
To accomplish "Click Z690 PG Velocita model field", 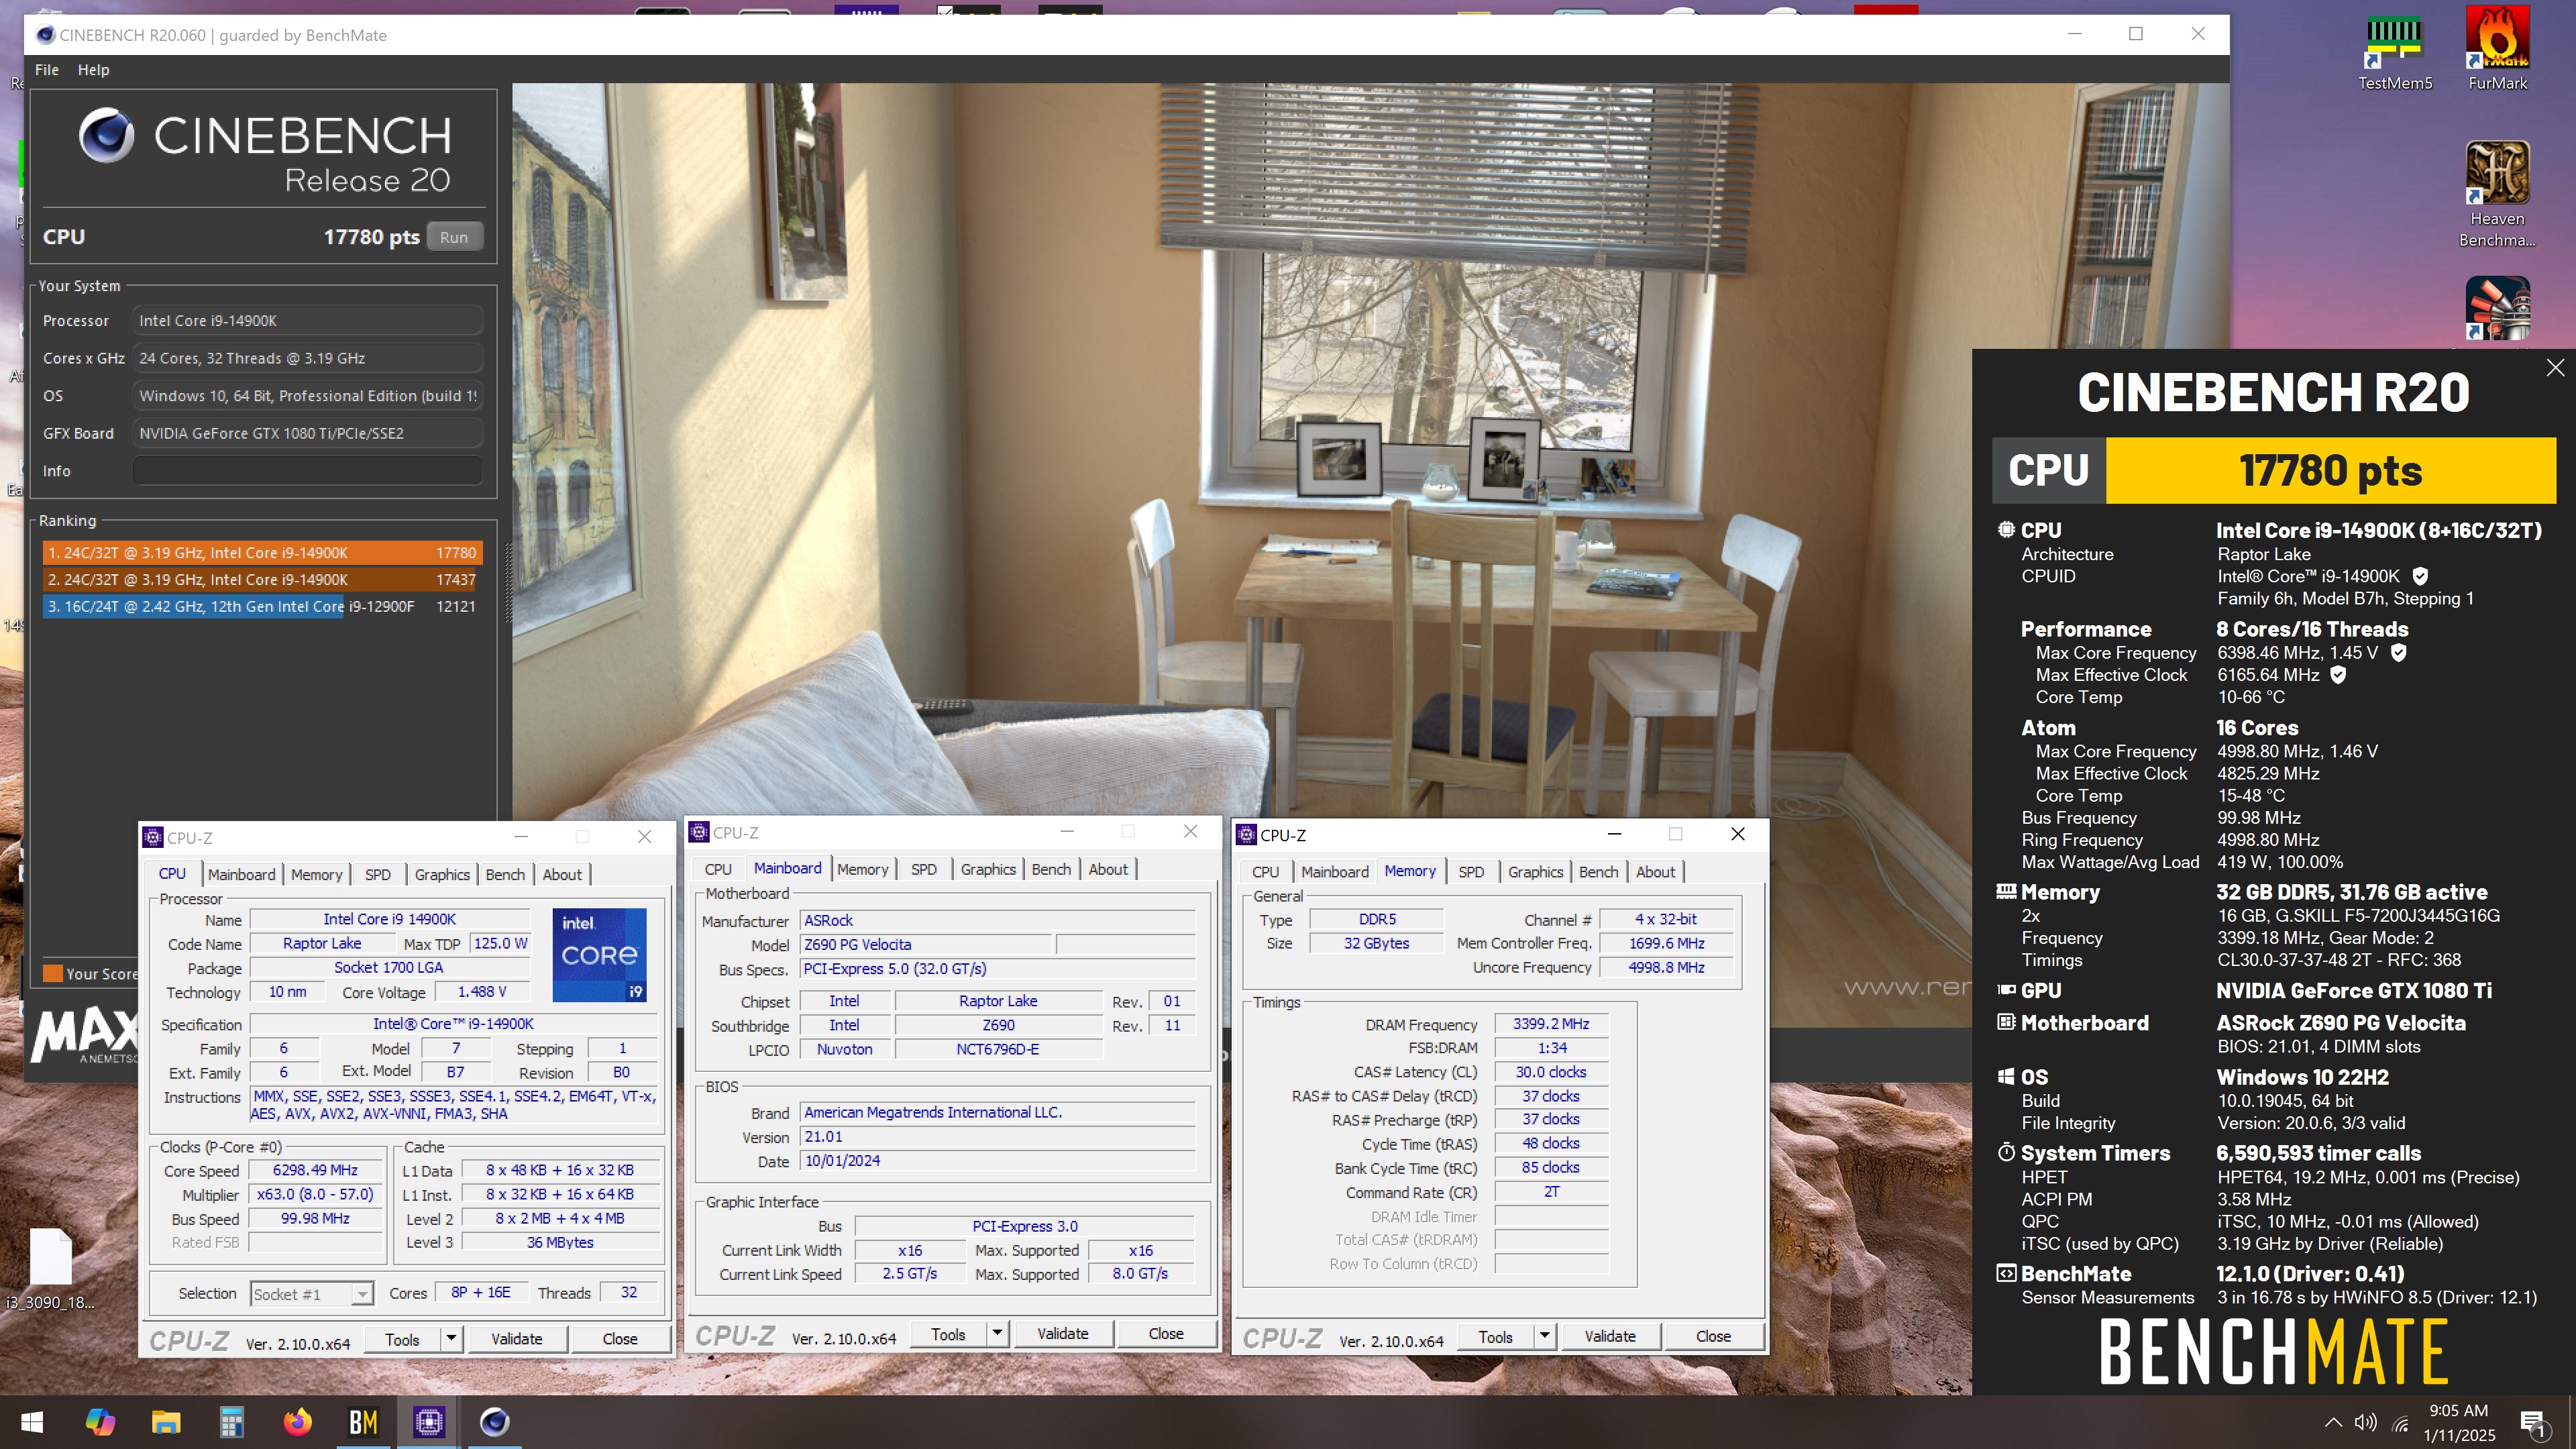I will 926,945.
